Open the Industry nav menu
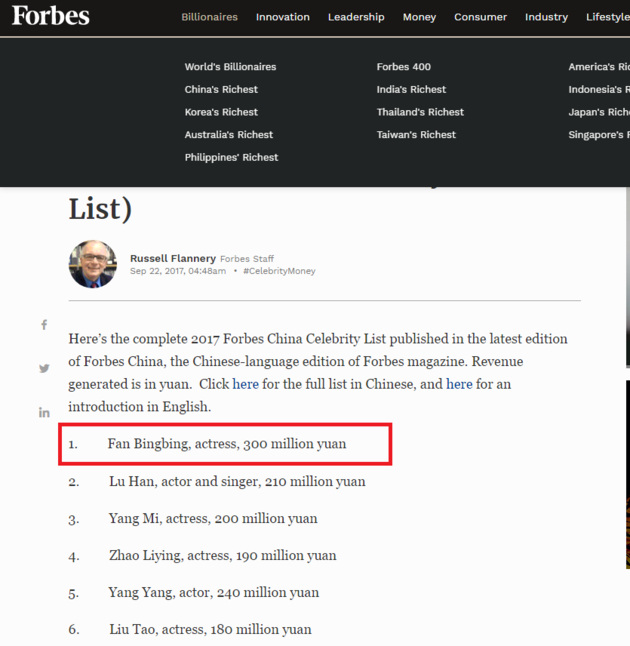Screen dimensions: 630x646 pos(546,17)
